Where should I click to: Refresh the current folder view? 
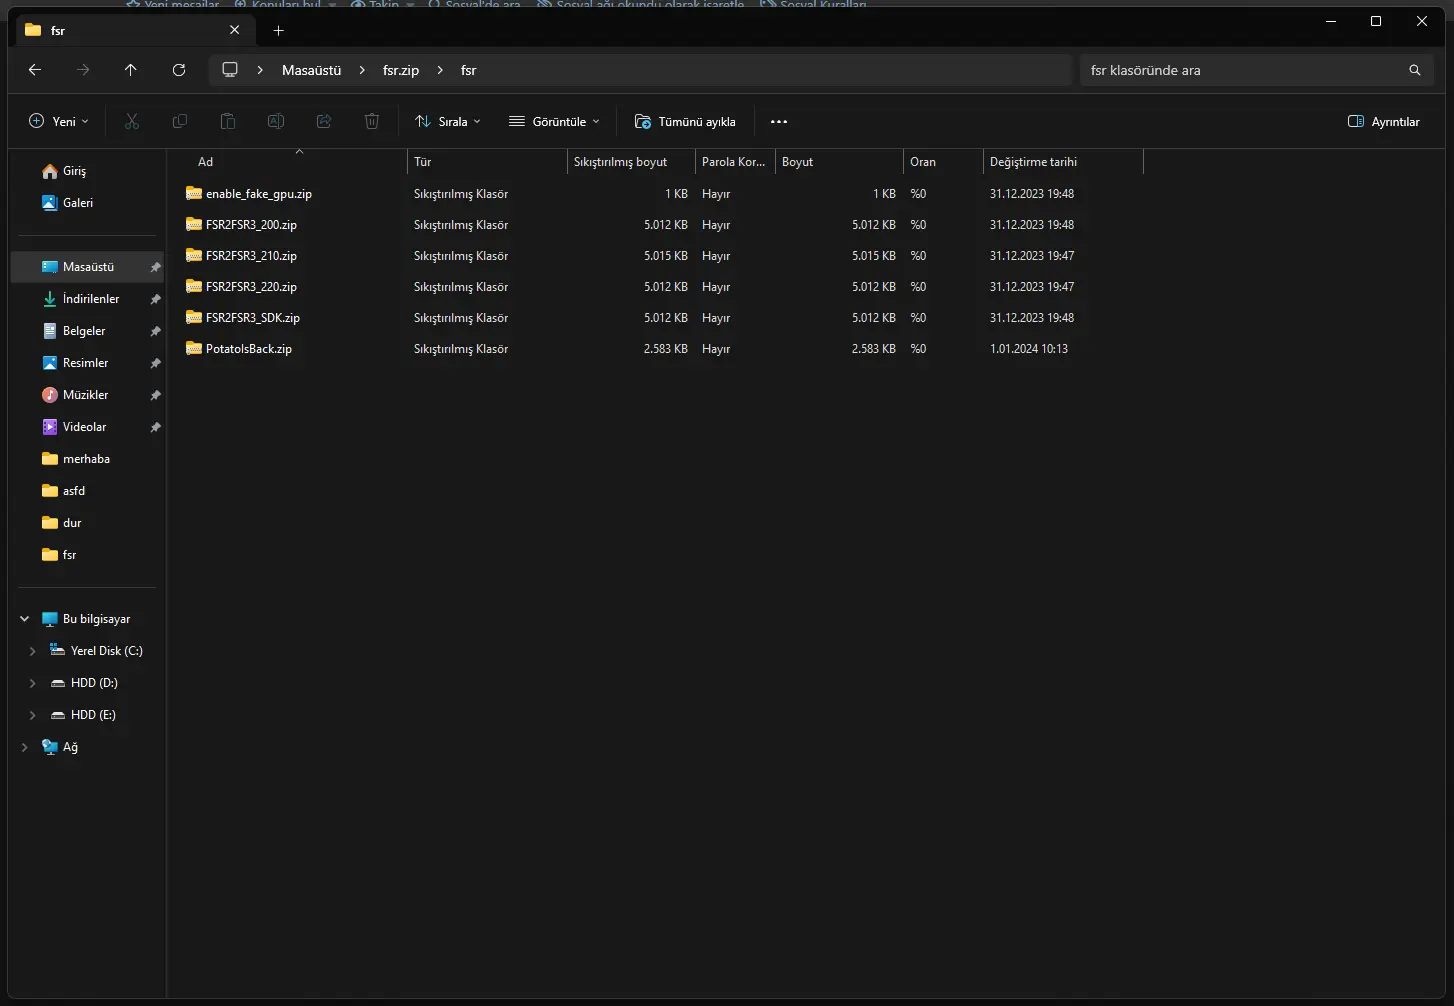(179, 70)
